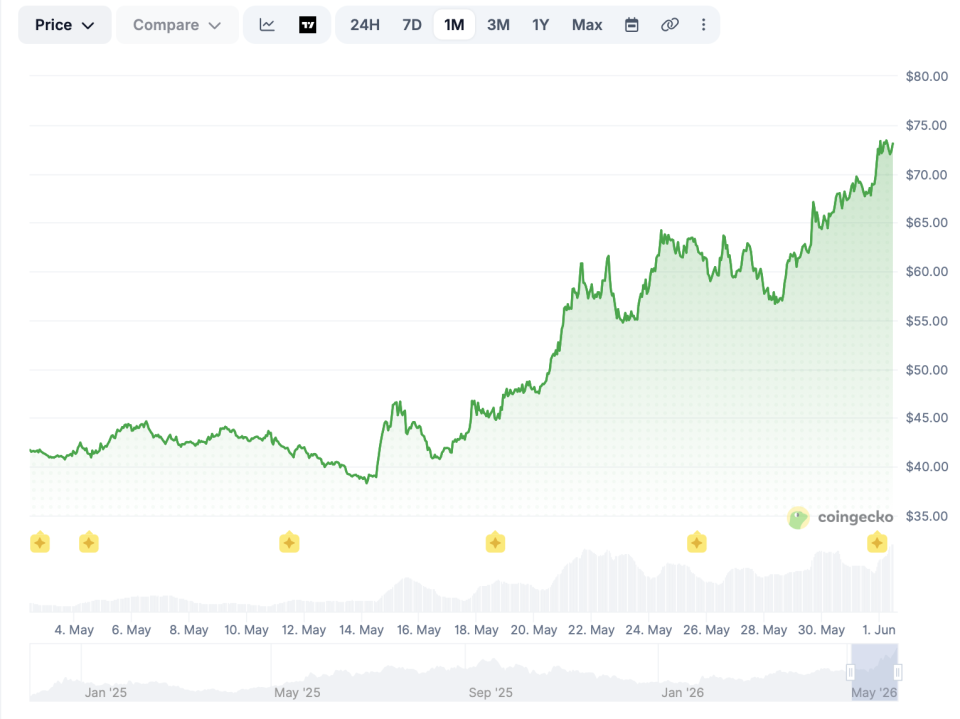Click the second star marker near 4. May
The width and height of the screenshot is (960, 719).
click(89, 543)
